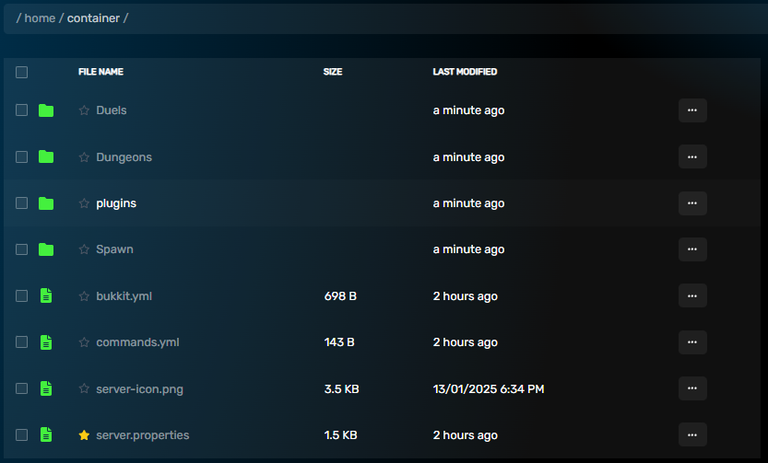Screen dimensions: 768x463
Task: Open the Duels folder
Action: 111,110
